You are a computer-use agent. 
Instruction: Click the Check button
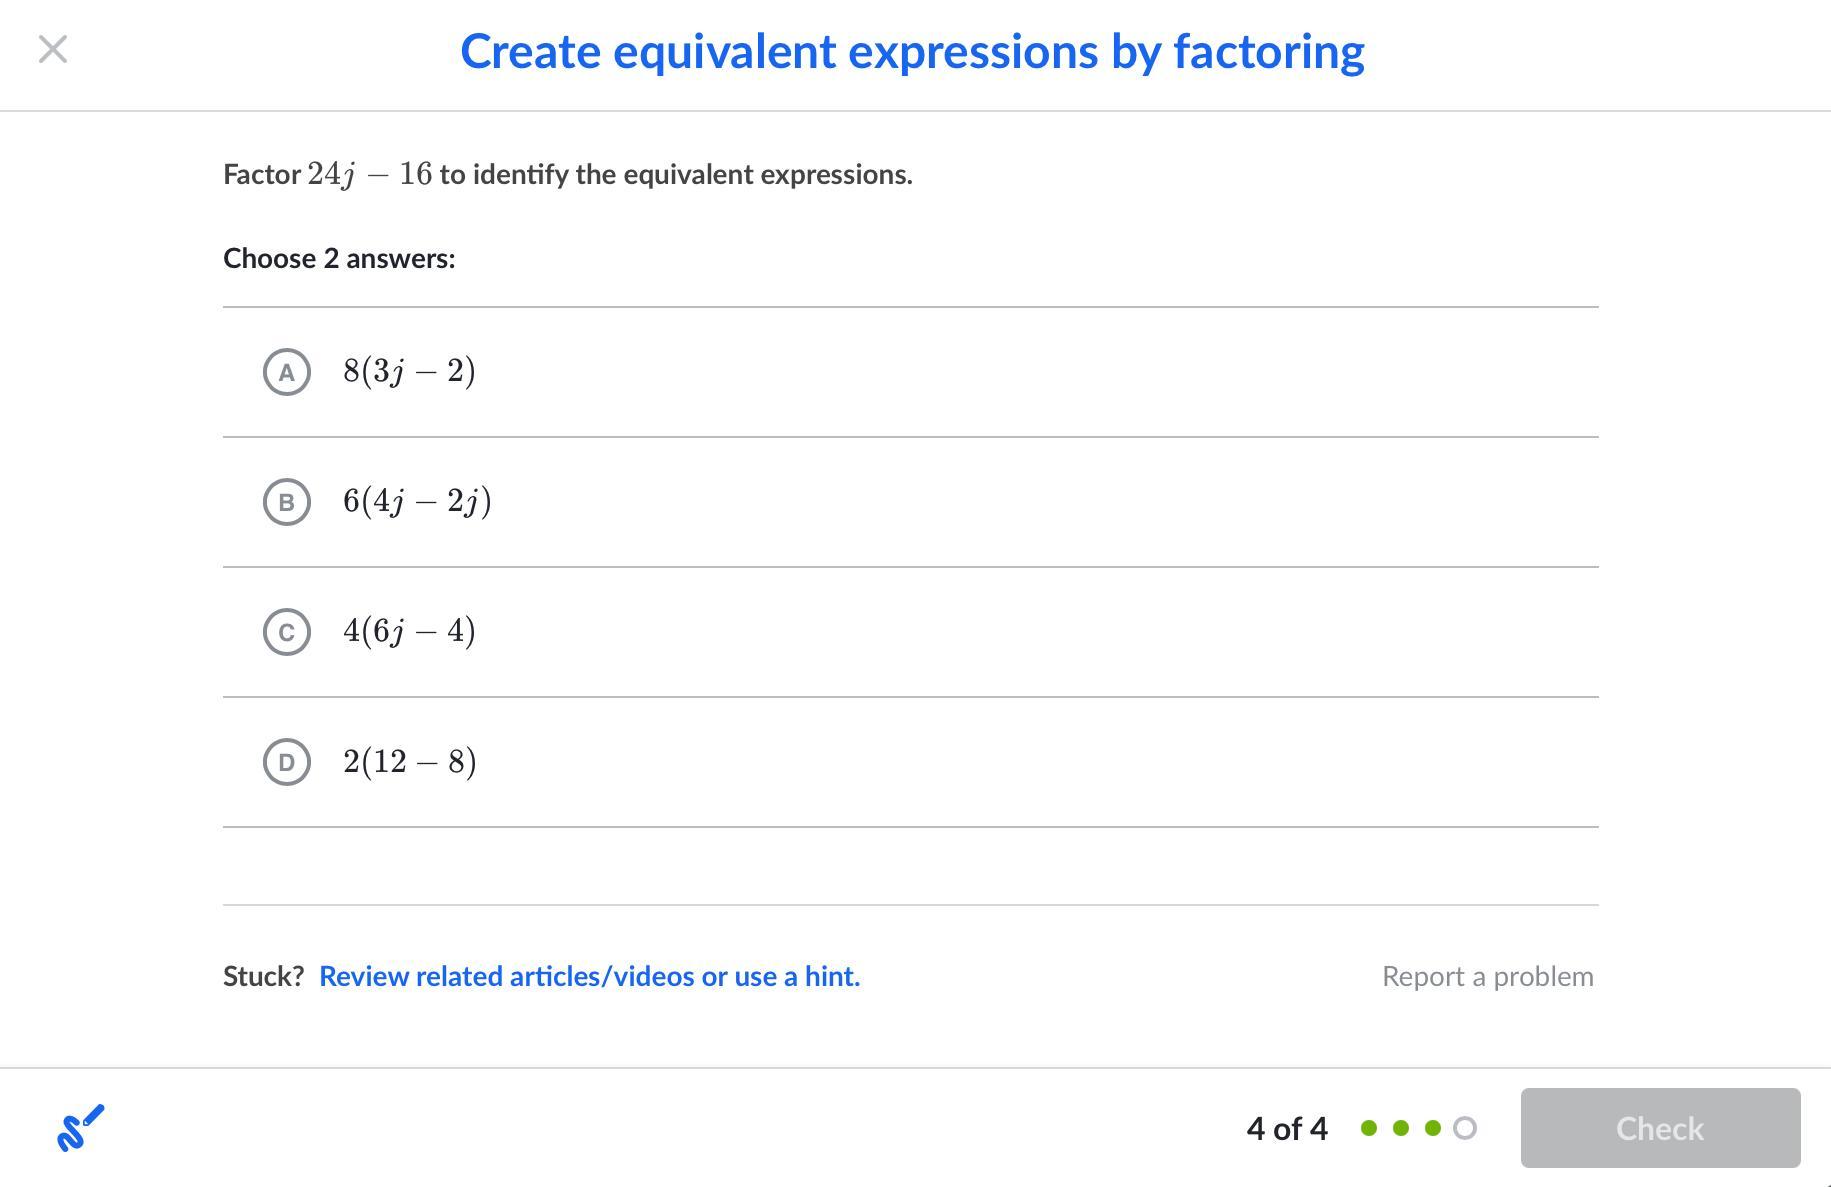(x=1660, y=1128)
